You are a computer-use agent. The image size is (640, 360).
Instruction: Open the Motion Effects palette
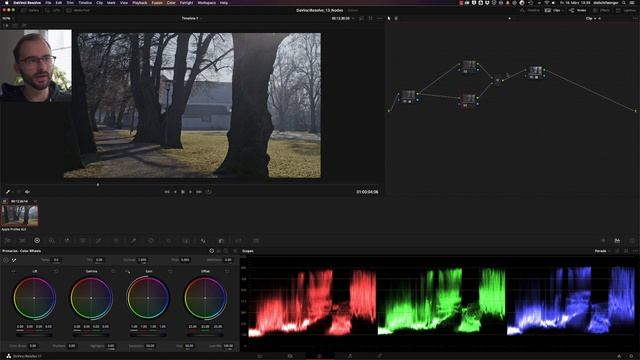83,241
